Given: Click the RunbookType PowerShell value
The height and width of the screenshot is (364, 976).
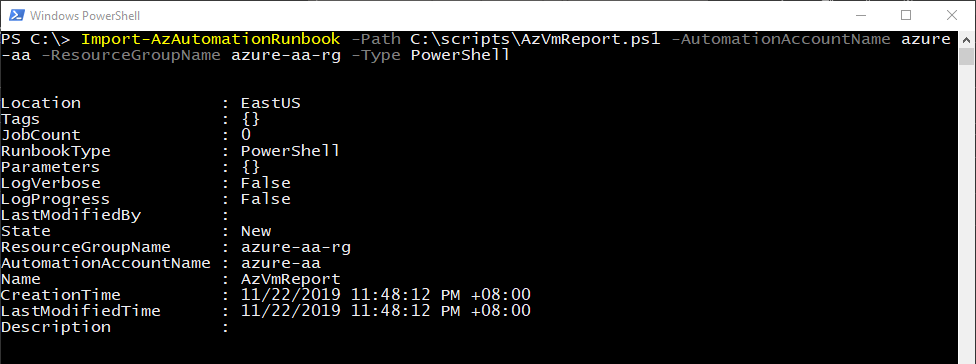Looking at the screenshot, I should click(290, 151).
